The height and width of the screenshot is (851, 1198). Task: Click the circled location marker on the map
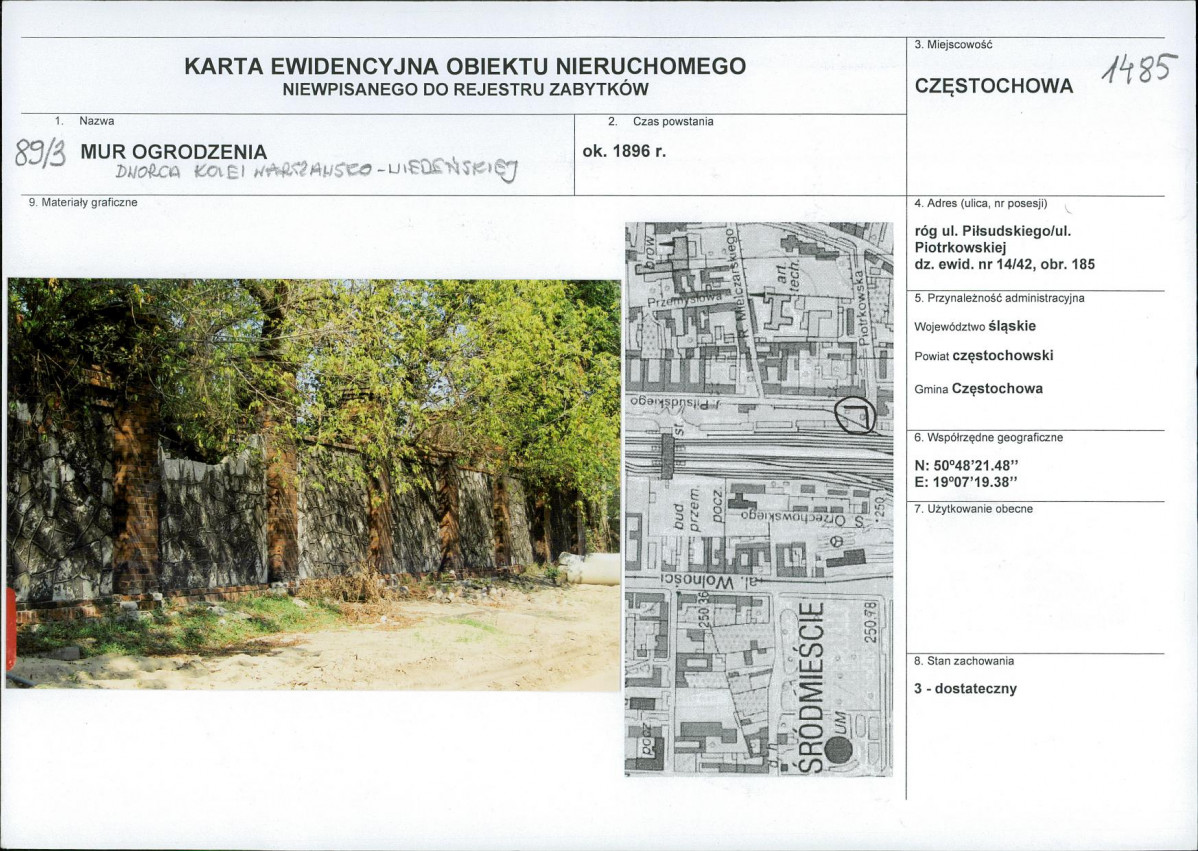[855, 416]
